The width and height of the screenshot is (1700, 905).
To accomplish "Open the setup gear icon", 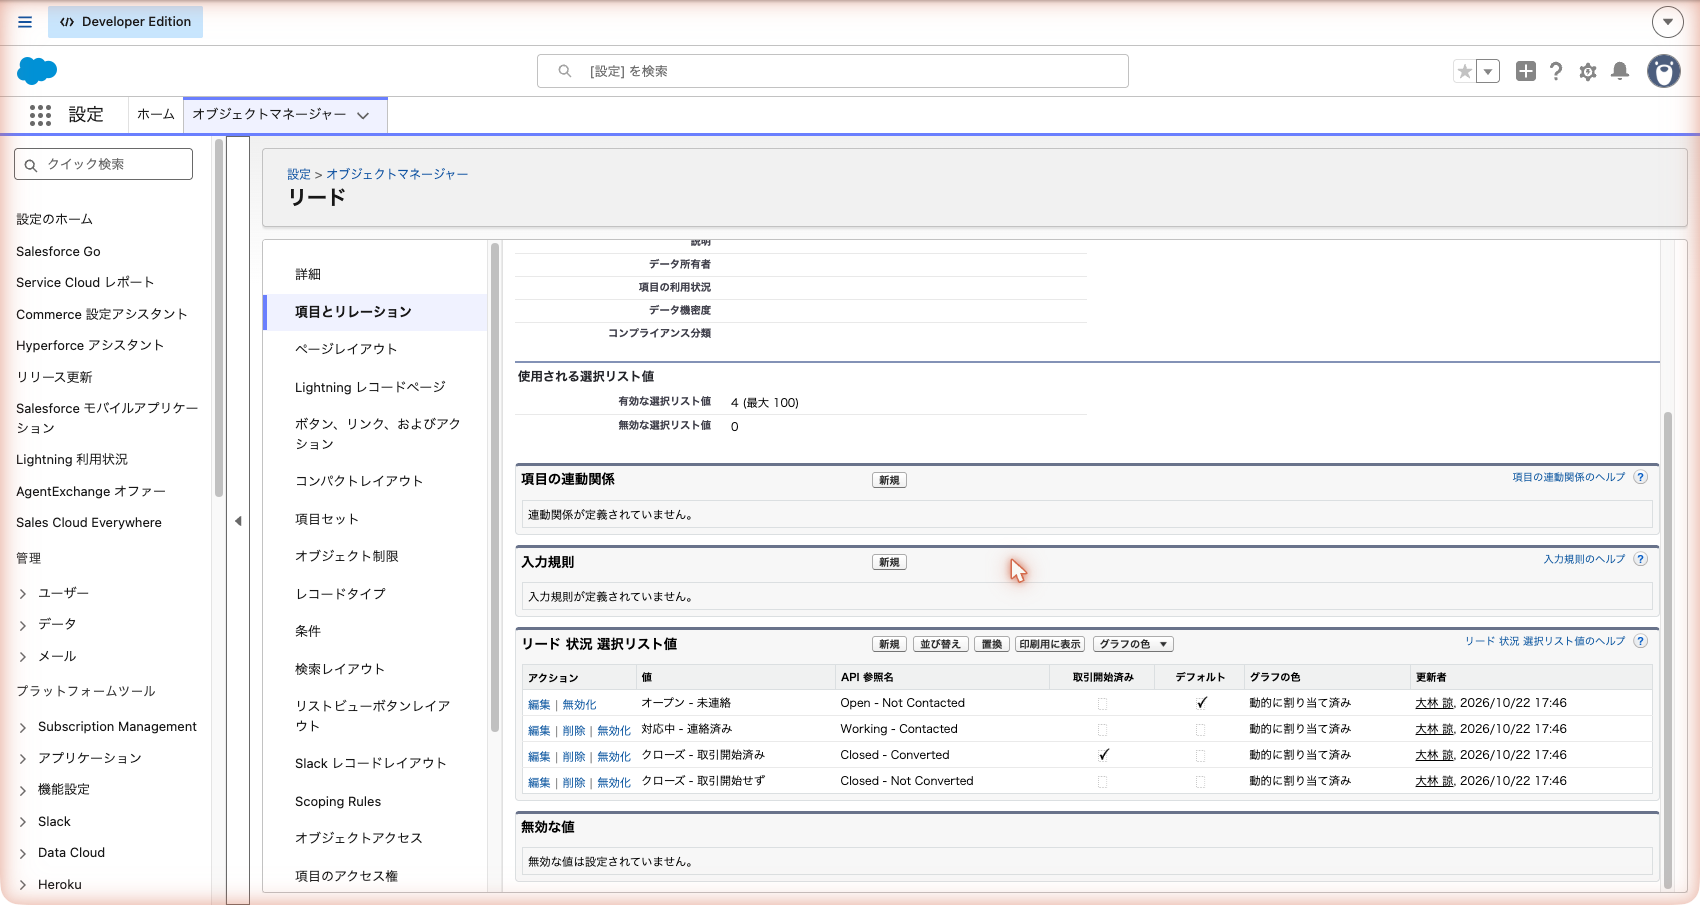I will 1588,72.
